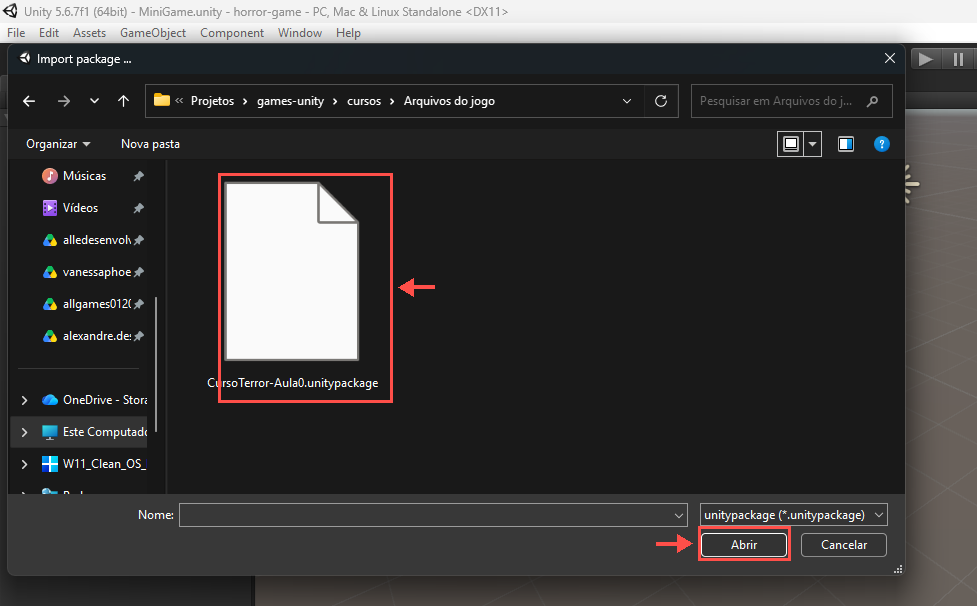Viewport: 977px width, 606px height.
Task: Click the pin icon beside Vídeos
Action: 138,208
